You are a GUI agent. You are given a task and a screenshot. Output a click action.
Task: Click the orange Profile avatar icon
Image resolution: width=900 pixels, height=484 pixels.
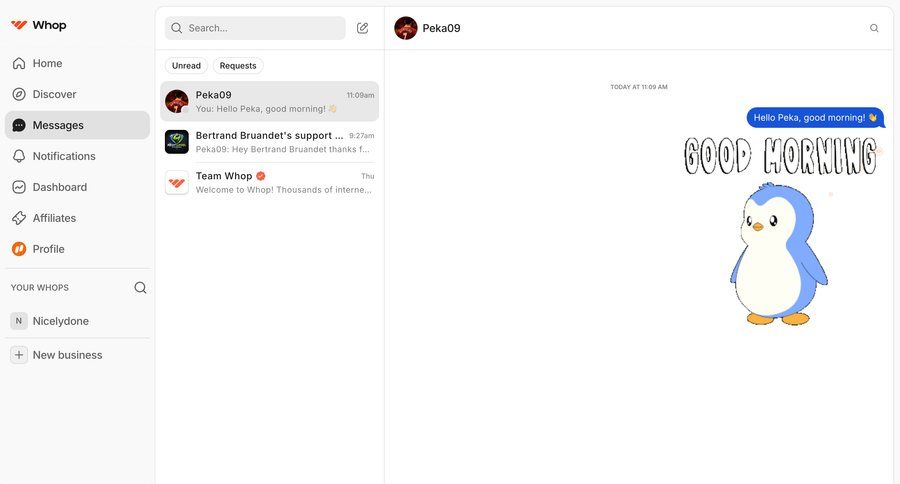[19, 249]
